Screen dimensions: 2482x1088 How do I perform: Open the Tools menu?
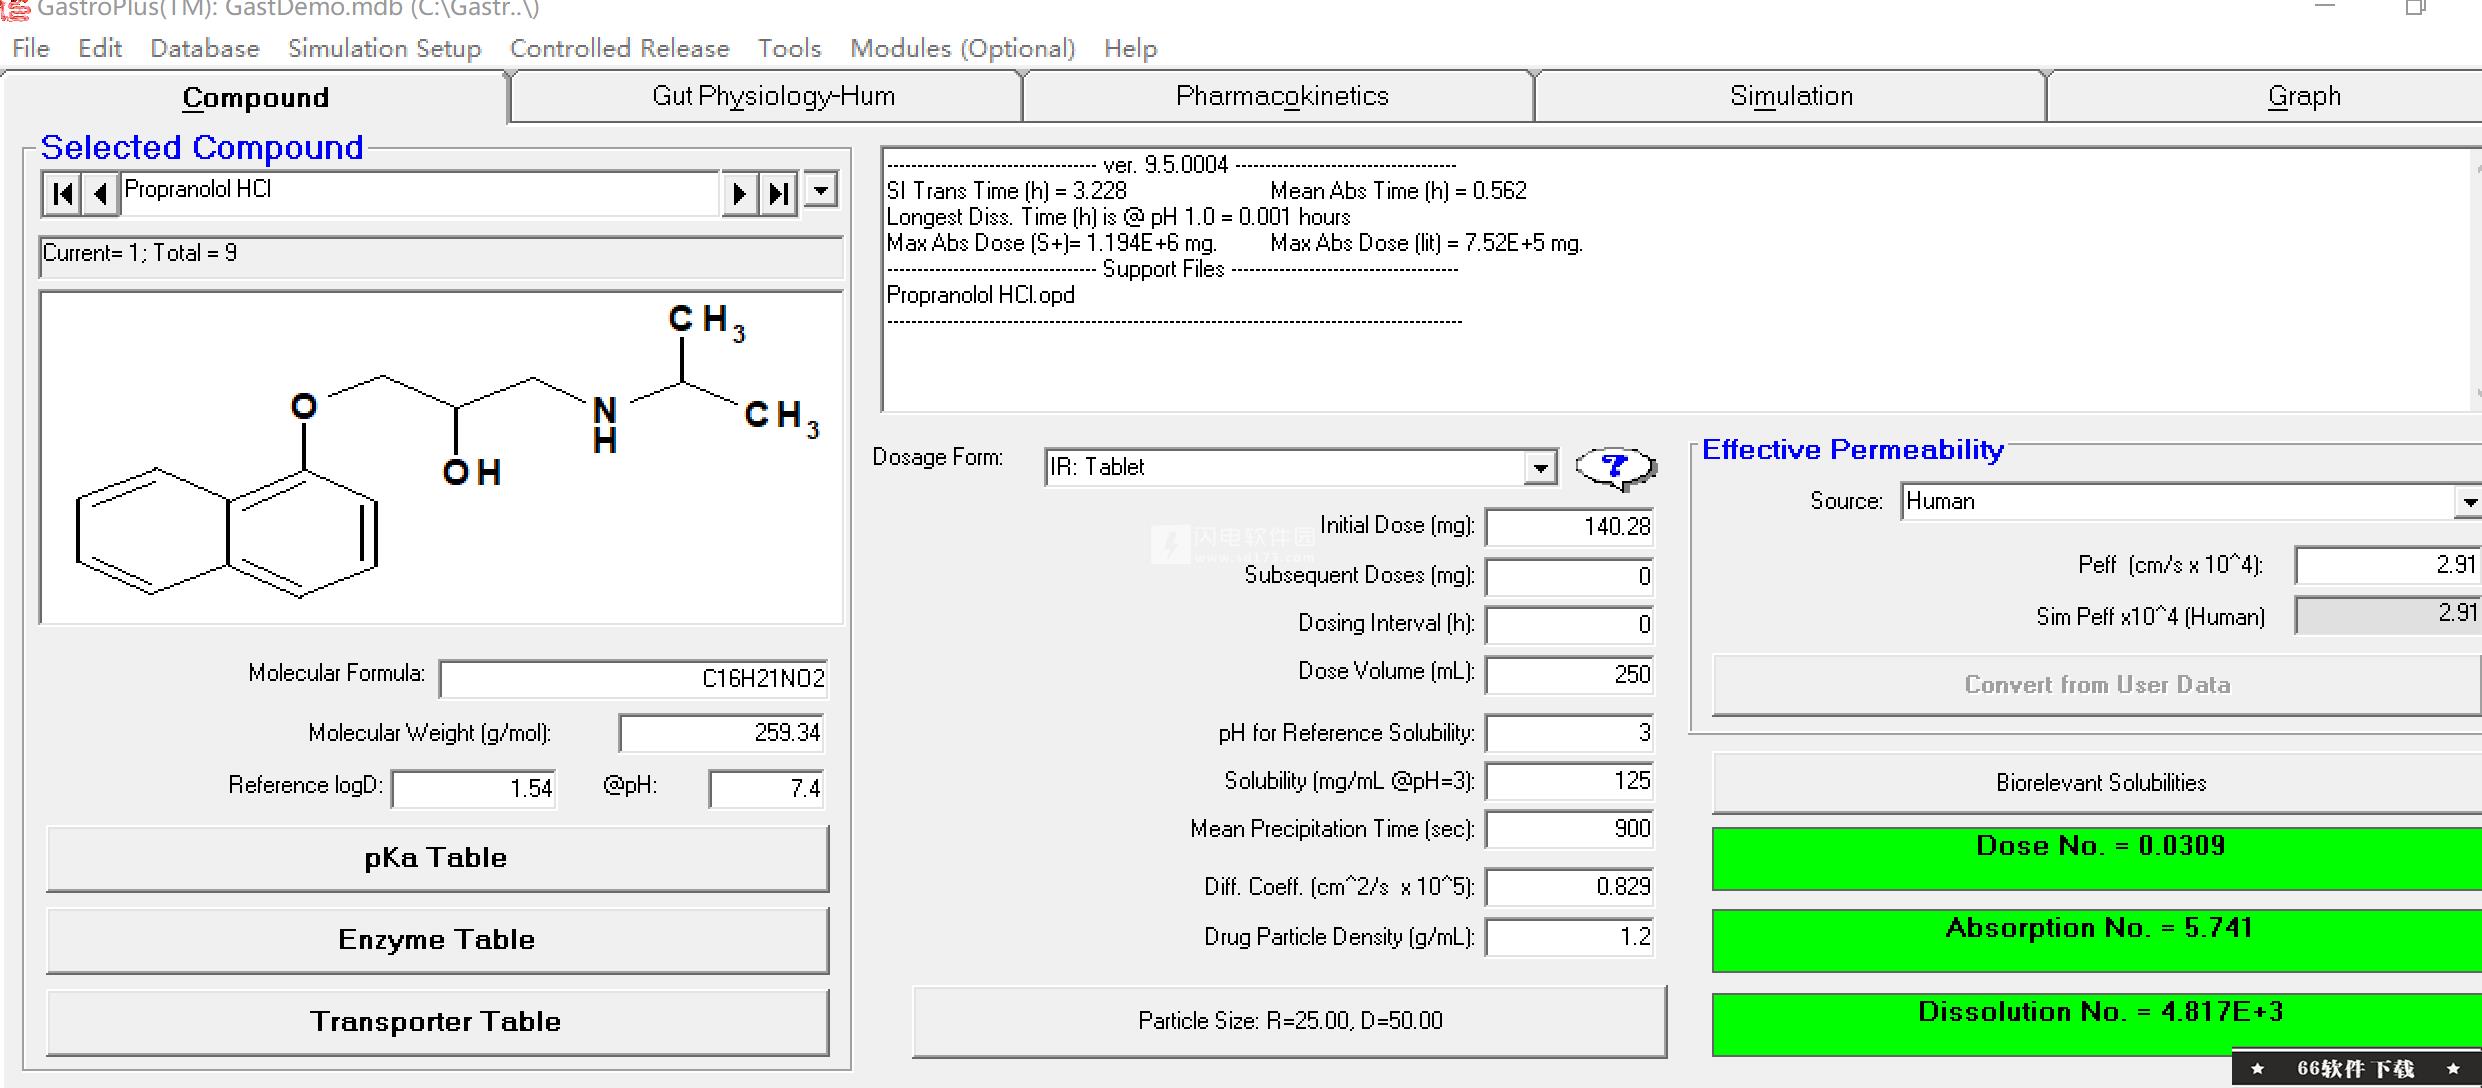[789, 48]
